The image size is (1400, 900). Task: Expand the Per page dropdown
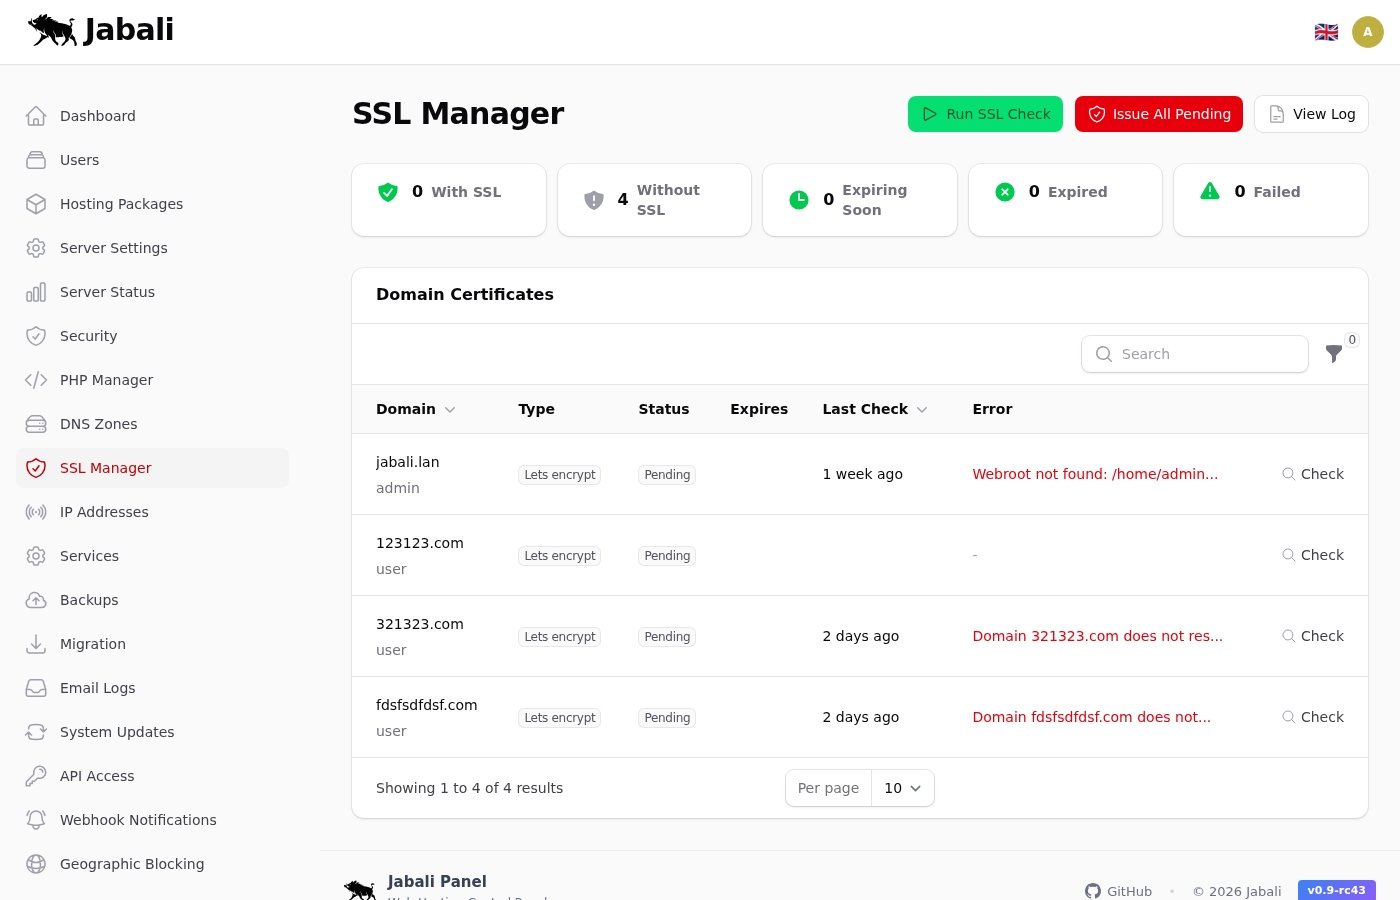pyautogui.click(x=902, y=788)
